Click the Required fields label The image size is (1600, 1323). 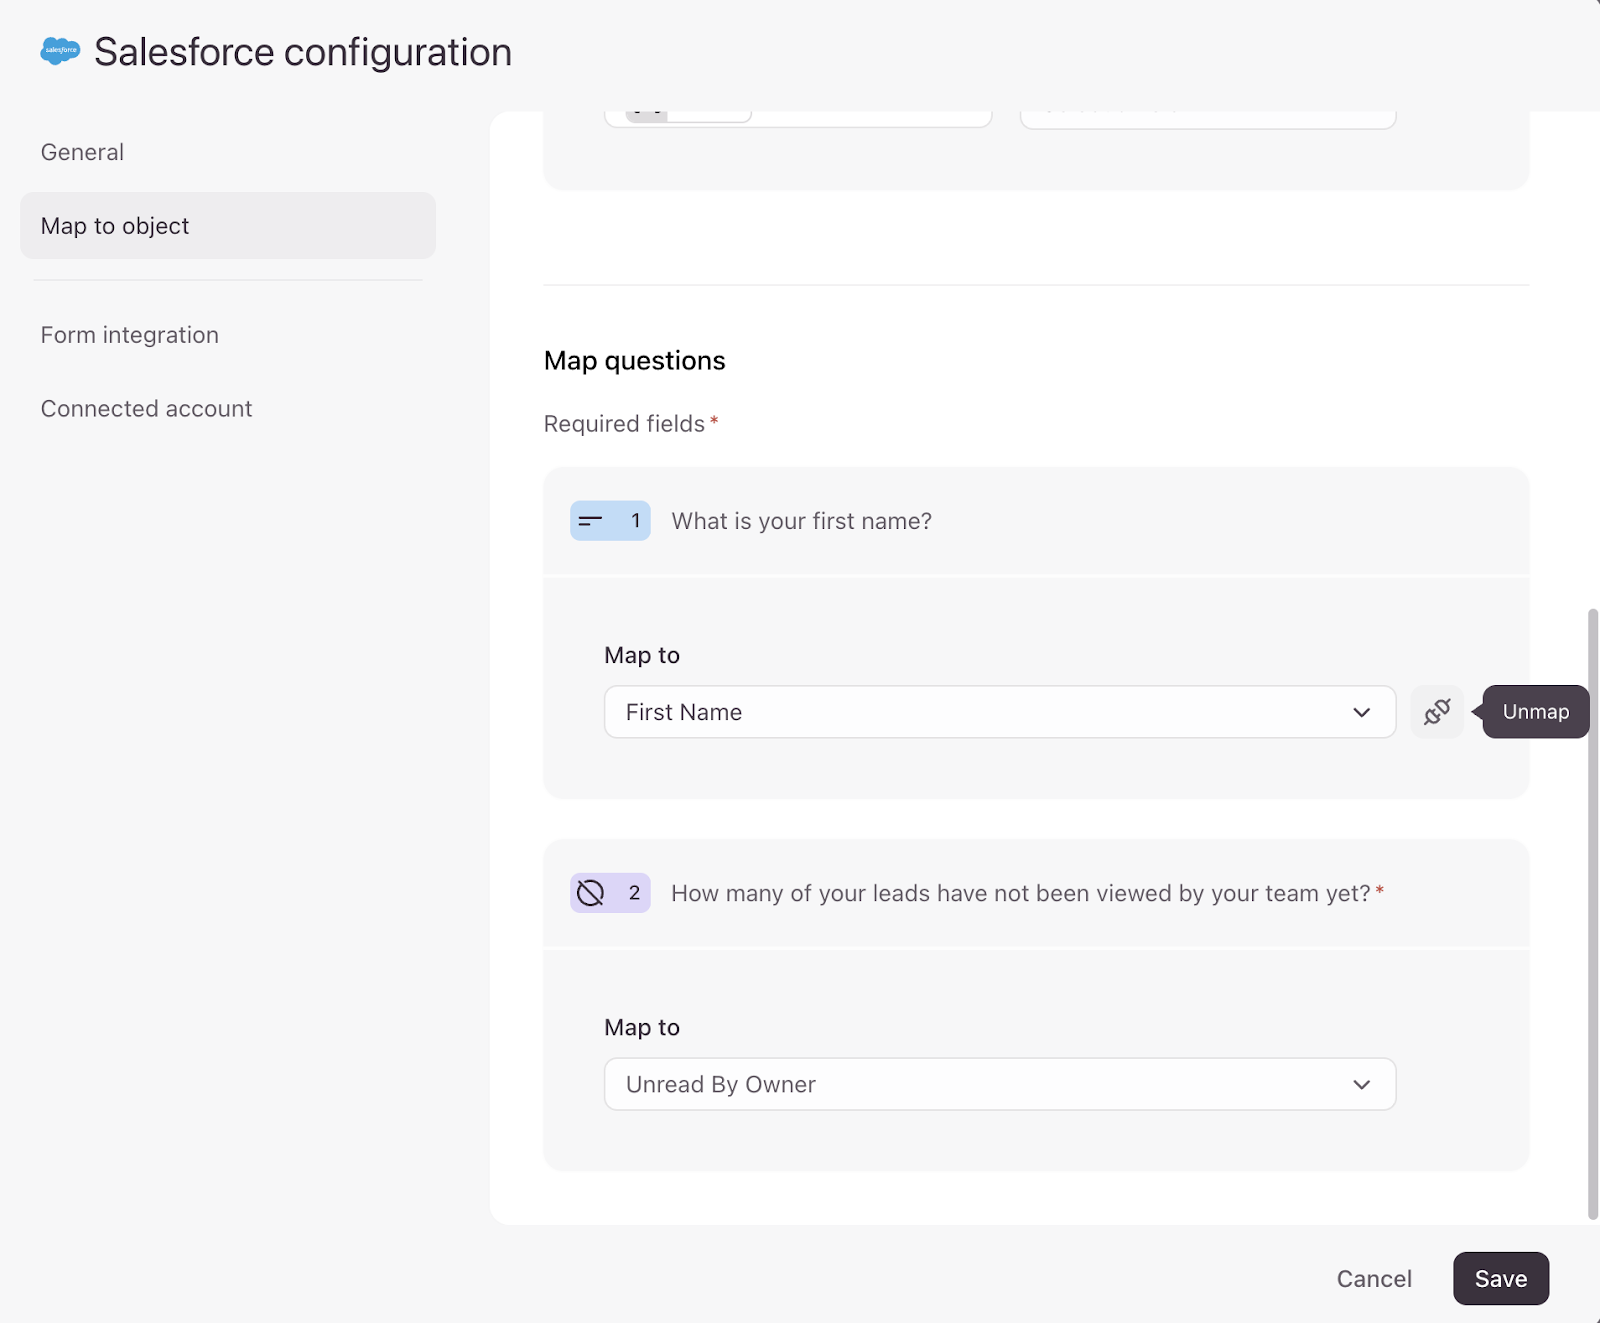pyautogui.click(x=625, y=424)
